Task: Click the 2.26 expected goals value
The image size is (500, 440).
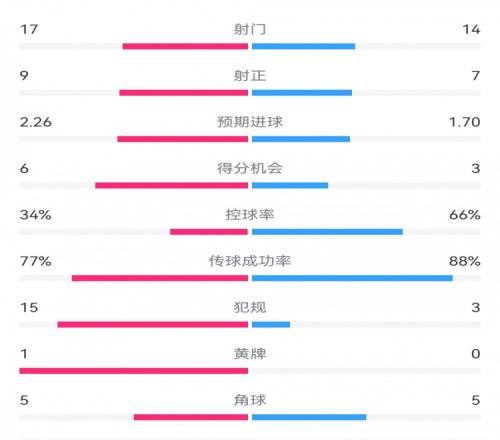Action: click(x=36, y=122)
